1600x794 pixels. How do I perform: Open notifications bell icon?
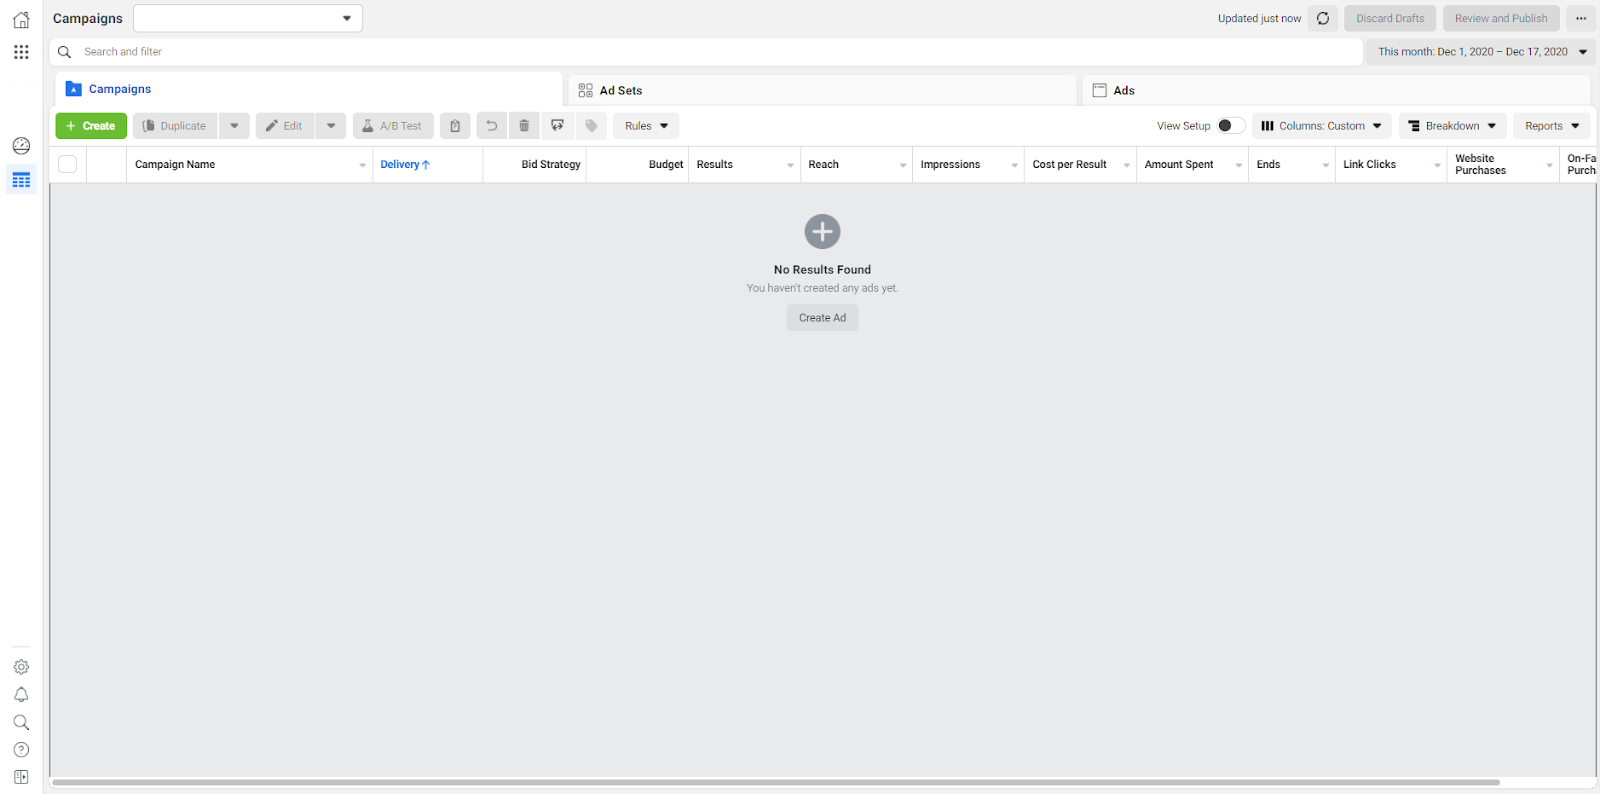point(21,695)
